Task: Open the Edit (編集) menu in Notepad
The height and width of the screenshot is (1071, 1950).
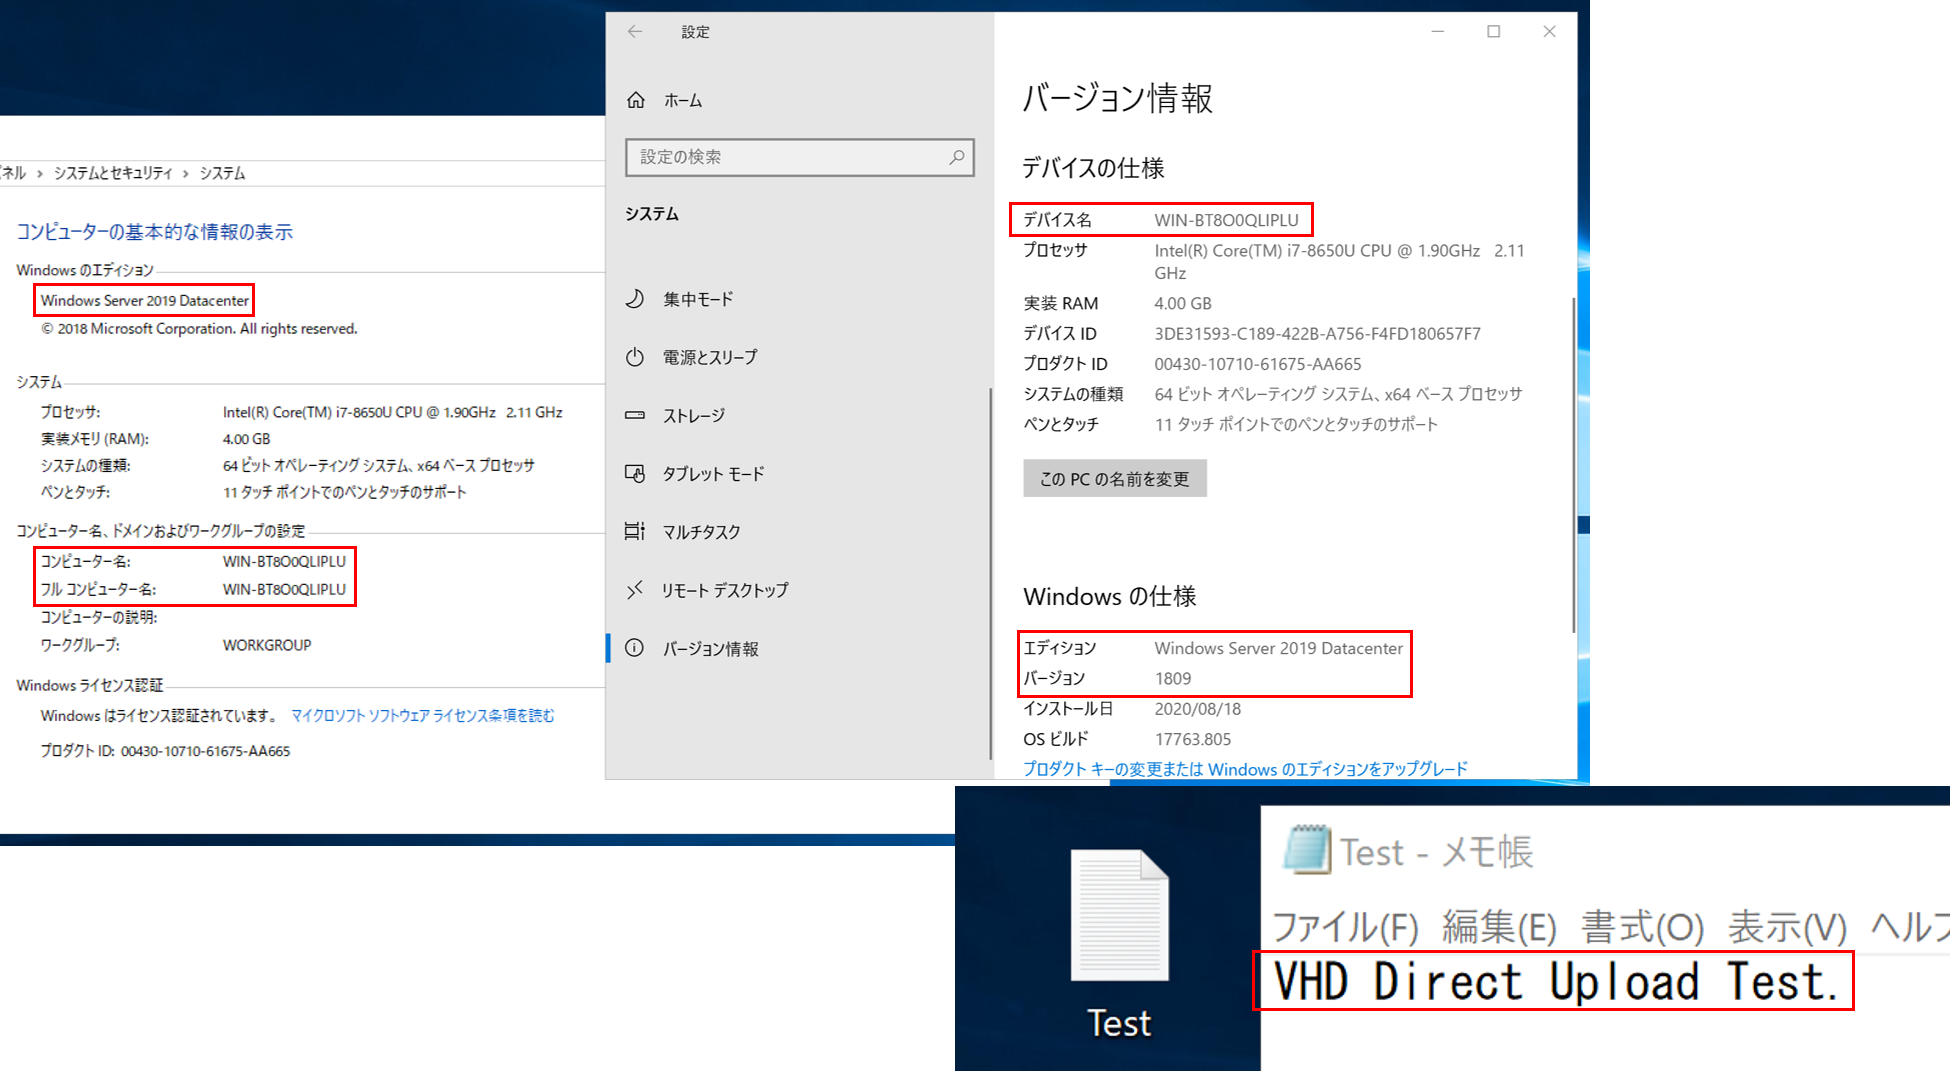Action: point(1498,927)
